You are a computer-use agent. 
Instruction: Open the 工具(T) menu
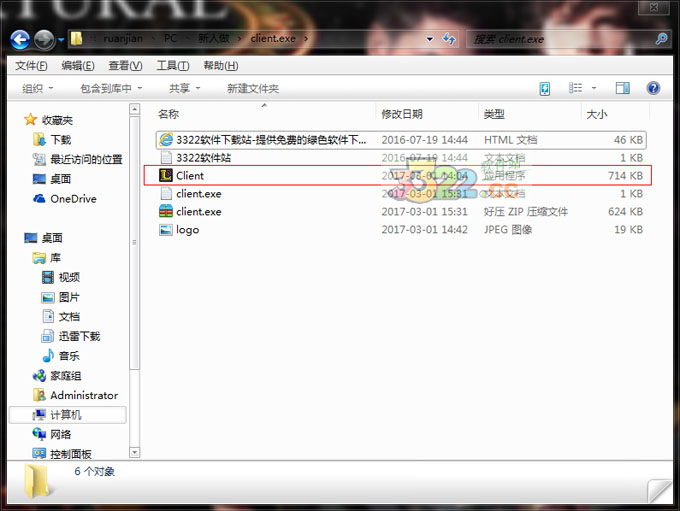173,66
